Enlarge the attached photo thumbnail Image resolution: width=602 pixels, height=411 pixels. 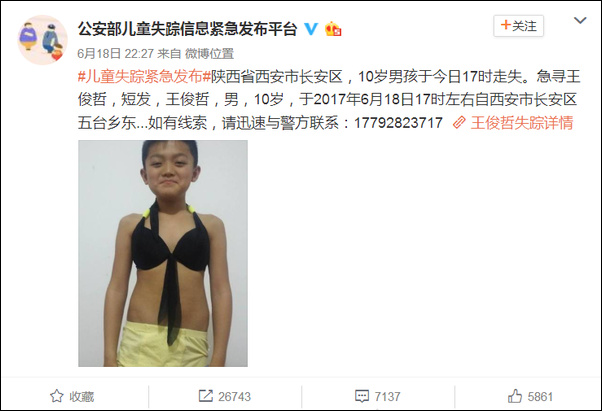163,253
